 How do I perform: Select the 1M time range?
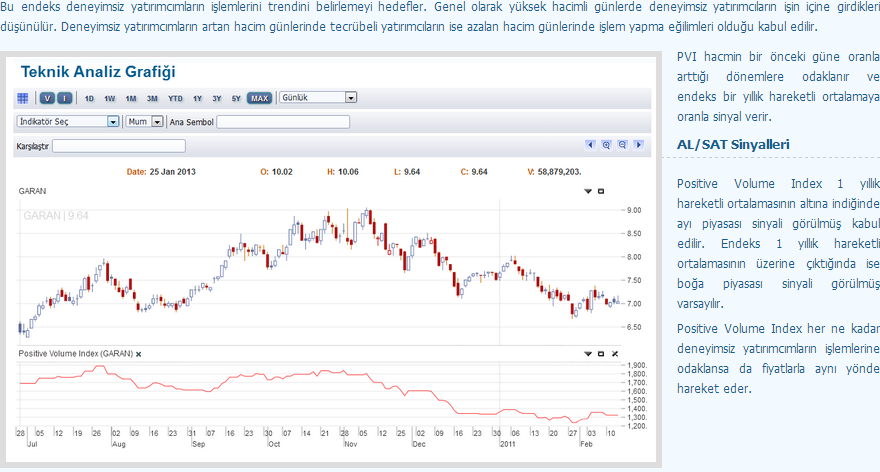(x=131, y=98)
